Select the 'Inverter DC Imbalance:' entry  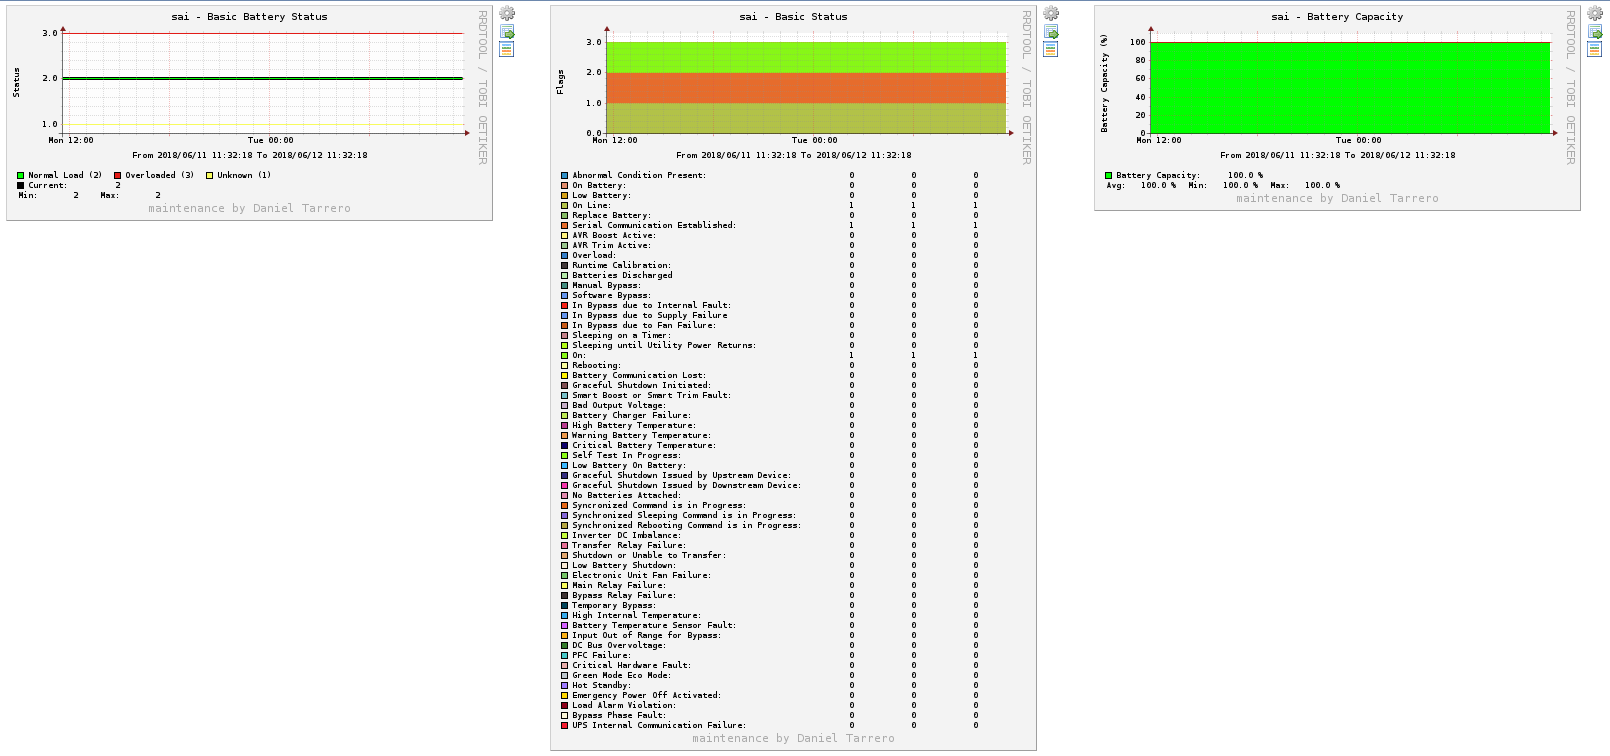coord(770,535)
